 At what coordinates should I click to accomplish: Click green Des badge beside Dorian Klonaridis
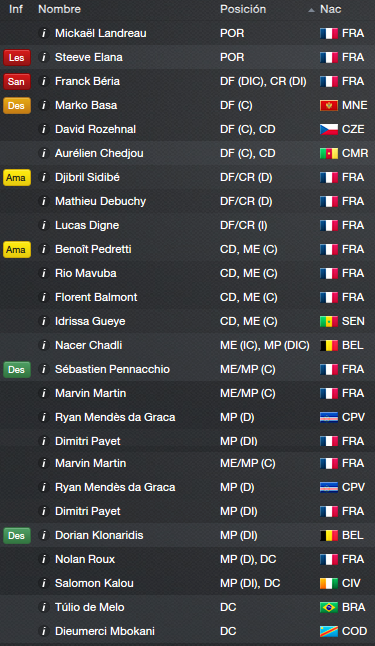(16, 535)
